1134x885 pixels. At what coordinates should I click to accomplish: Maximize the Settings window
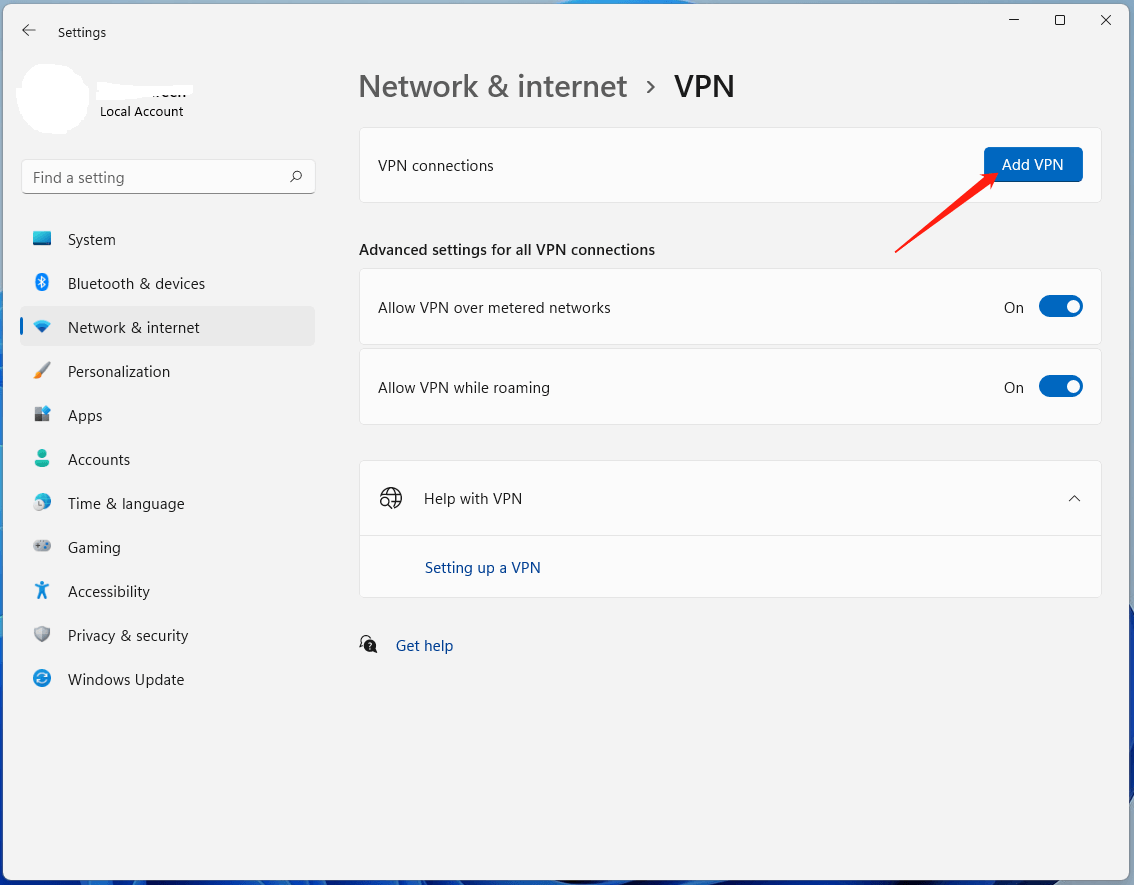tap(1060, 20)
